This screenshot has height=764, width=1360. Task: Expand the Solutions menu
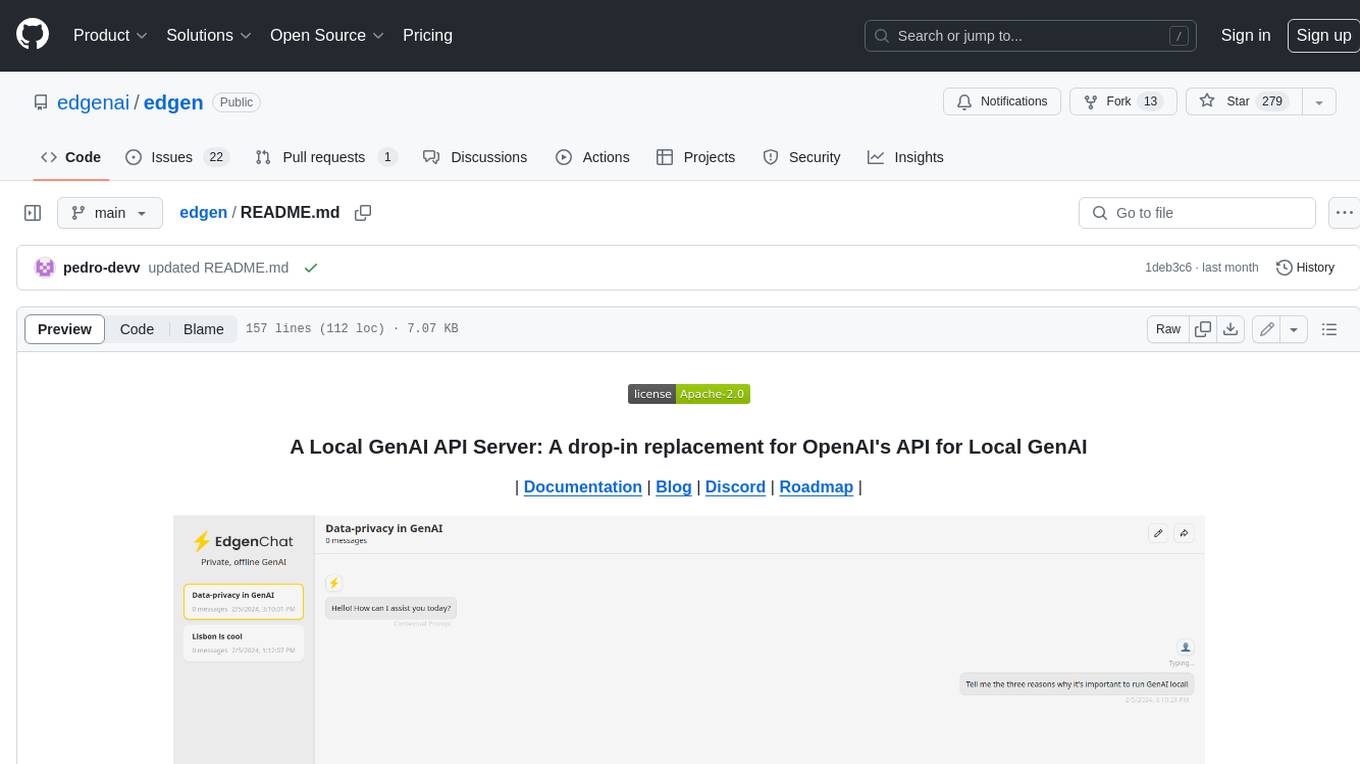[x=209, y=35]
